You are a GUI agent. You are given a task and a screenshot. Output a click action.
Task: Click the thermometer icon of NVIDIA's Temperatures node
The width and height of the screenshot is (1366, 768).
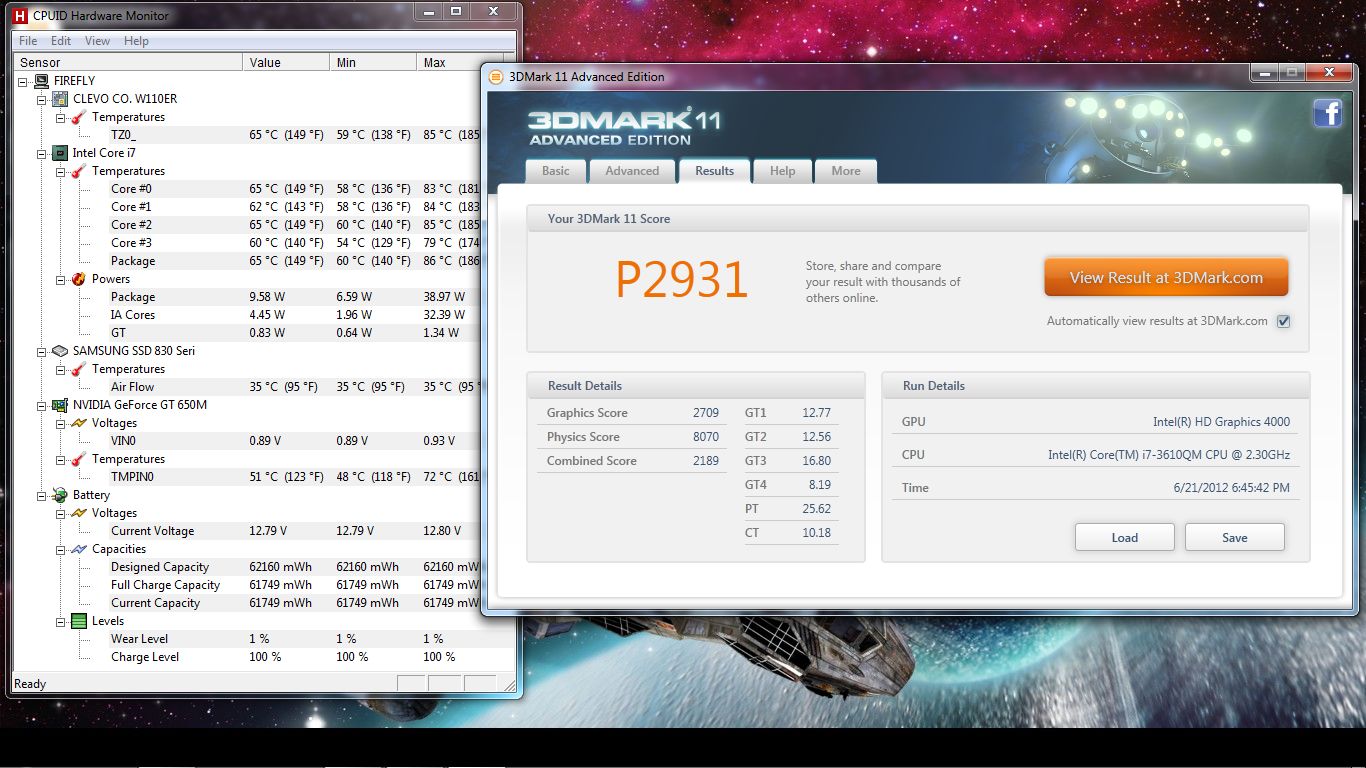click(79, 459)
